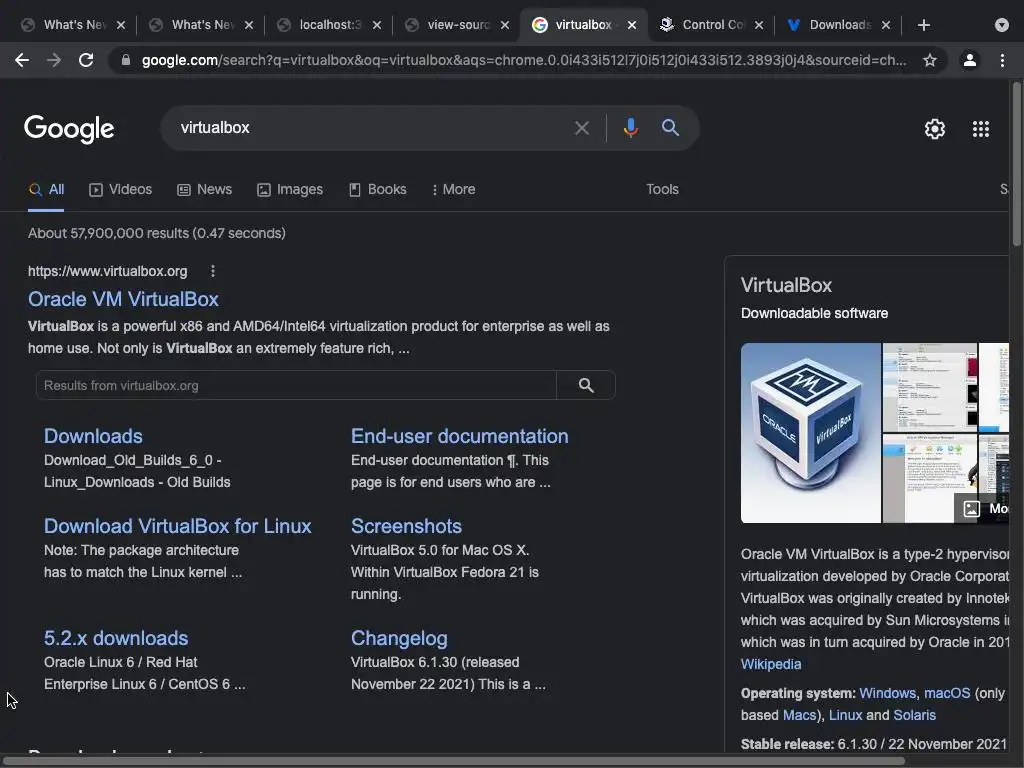This screenshot has height=768, width=1024.
Task: Switch to the Images results tab
Action: click(x=290, y=189)
